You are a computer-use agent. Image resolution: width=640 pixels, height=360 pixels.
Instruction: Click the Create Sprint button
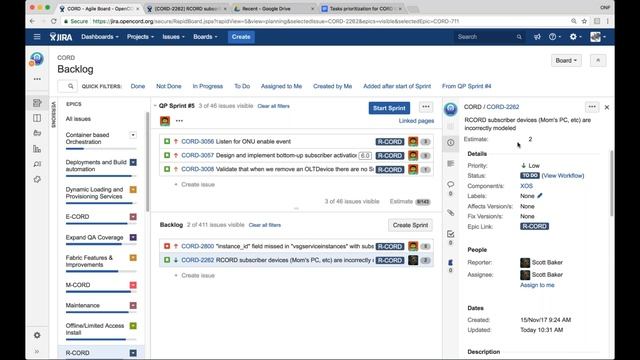pos(410,225)
